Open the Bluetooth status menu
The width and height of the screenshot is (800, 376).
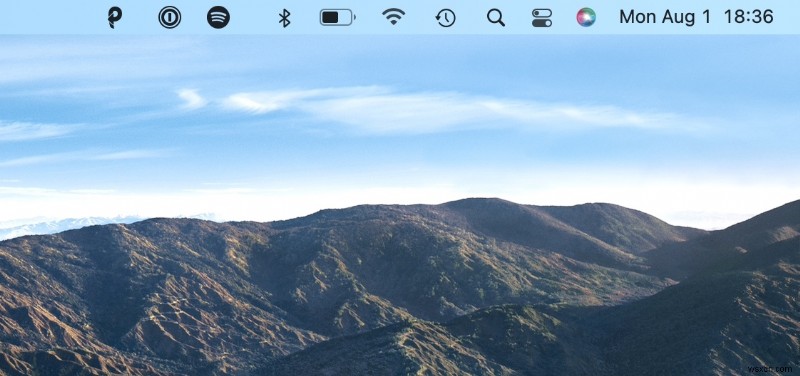[x=285, y=18]
